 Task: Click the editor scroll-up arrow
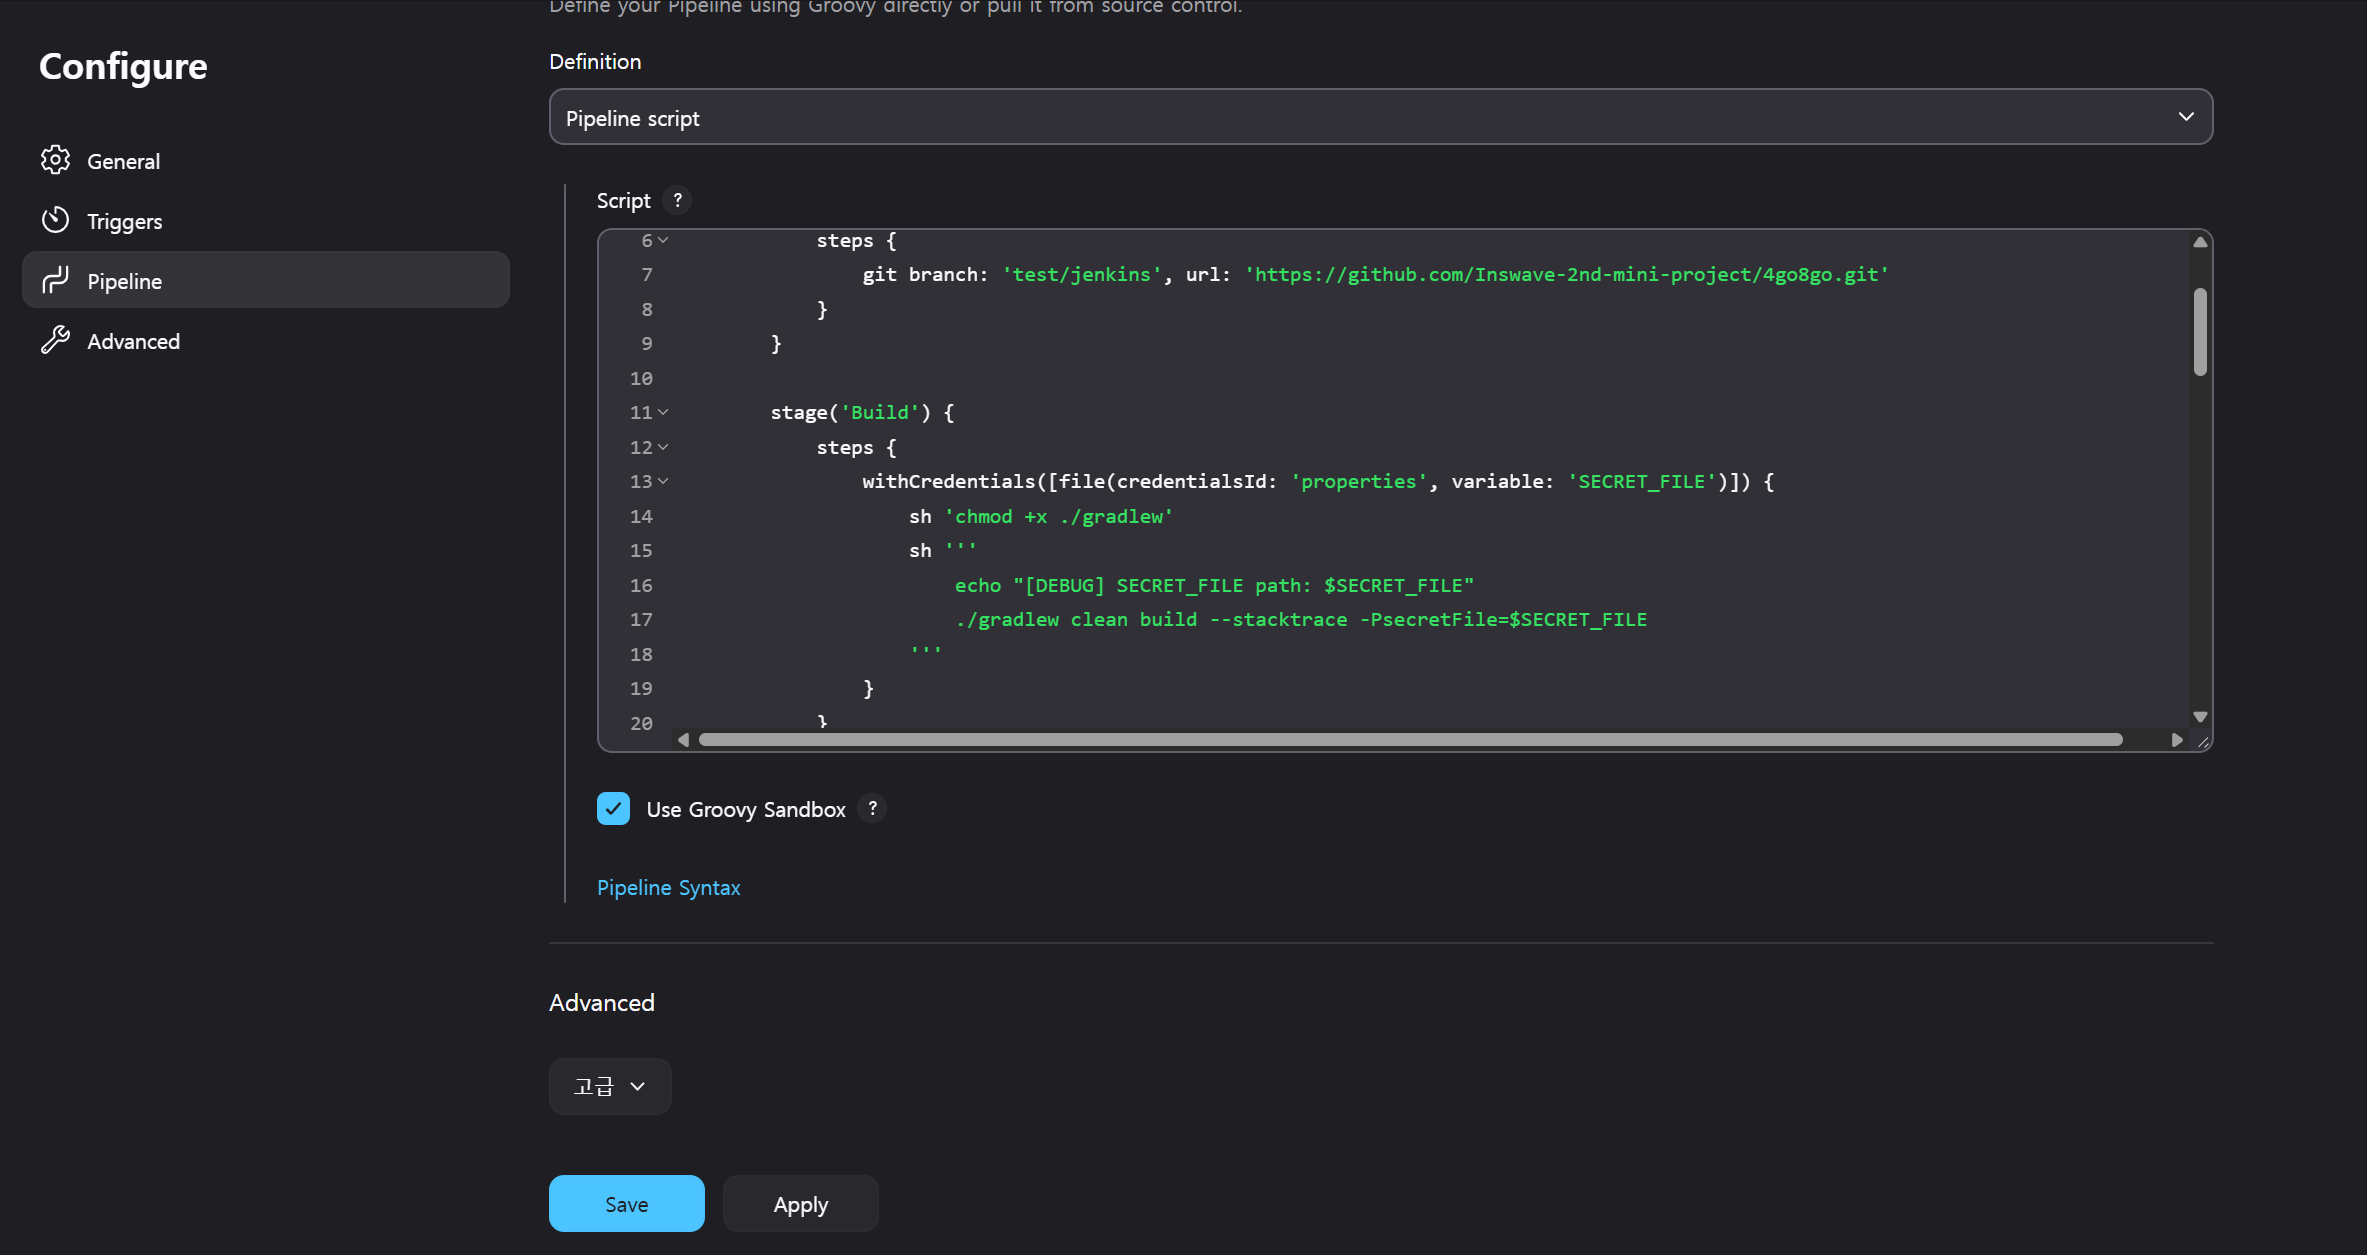coord(2200,242)
